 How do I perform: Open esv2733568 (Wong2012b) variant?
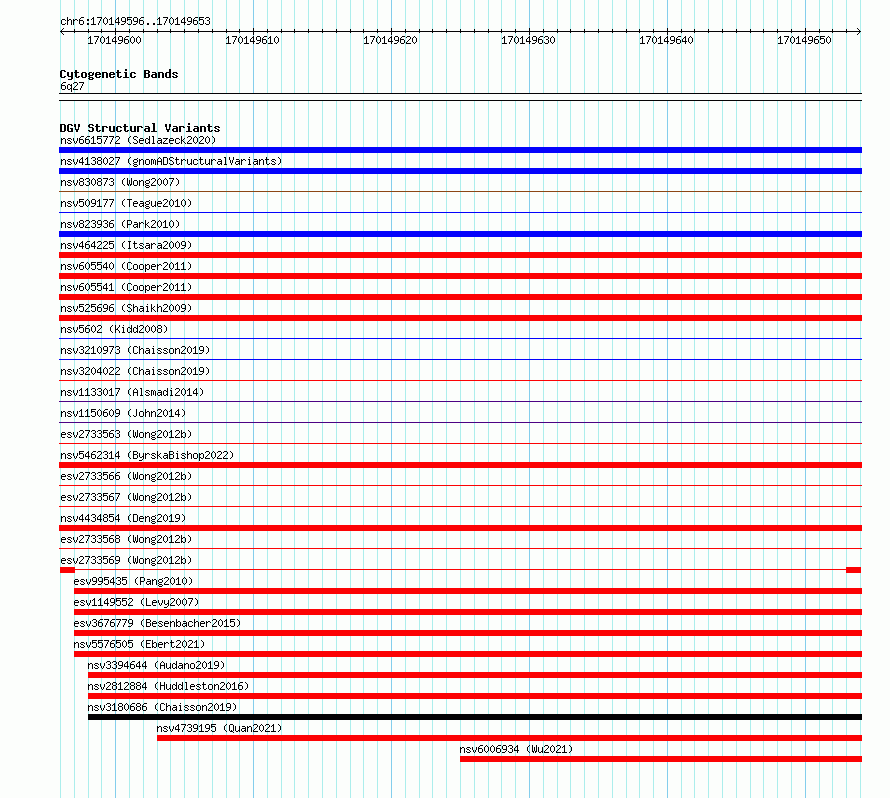(x=126, y=539)
